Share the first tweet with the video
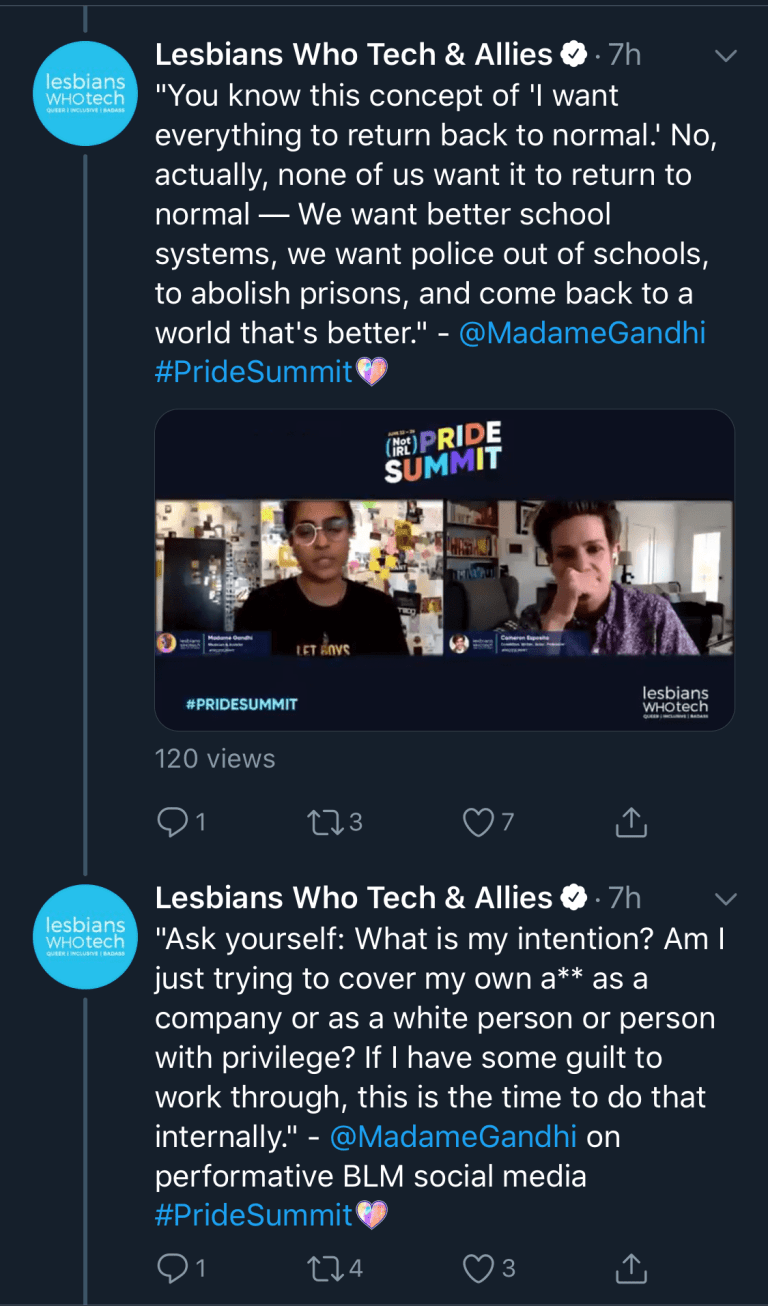768x1306 pixels. [632, 823]
